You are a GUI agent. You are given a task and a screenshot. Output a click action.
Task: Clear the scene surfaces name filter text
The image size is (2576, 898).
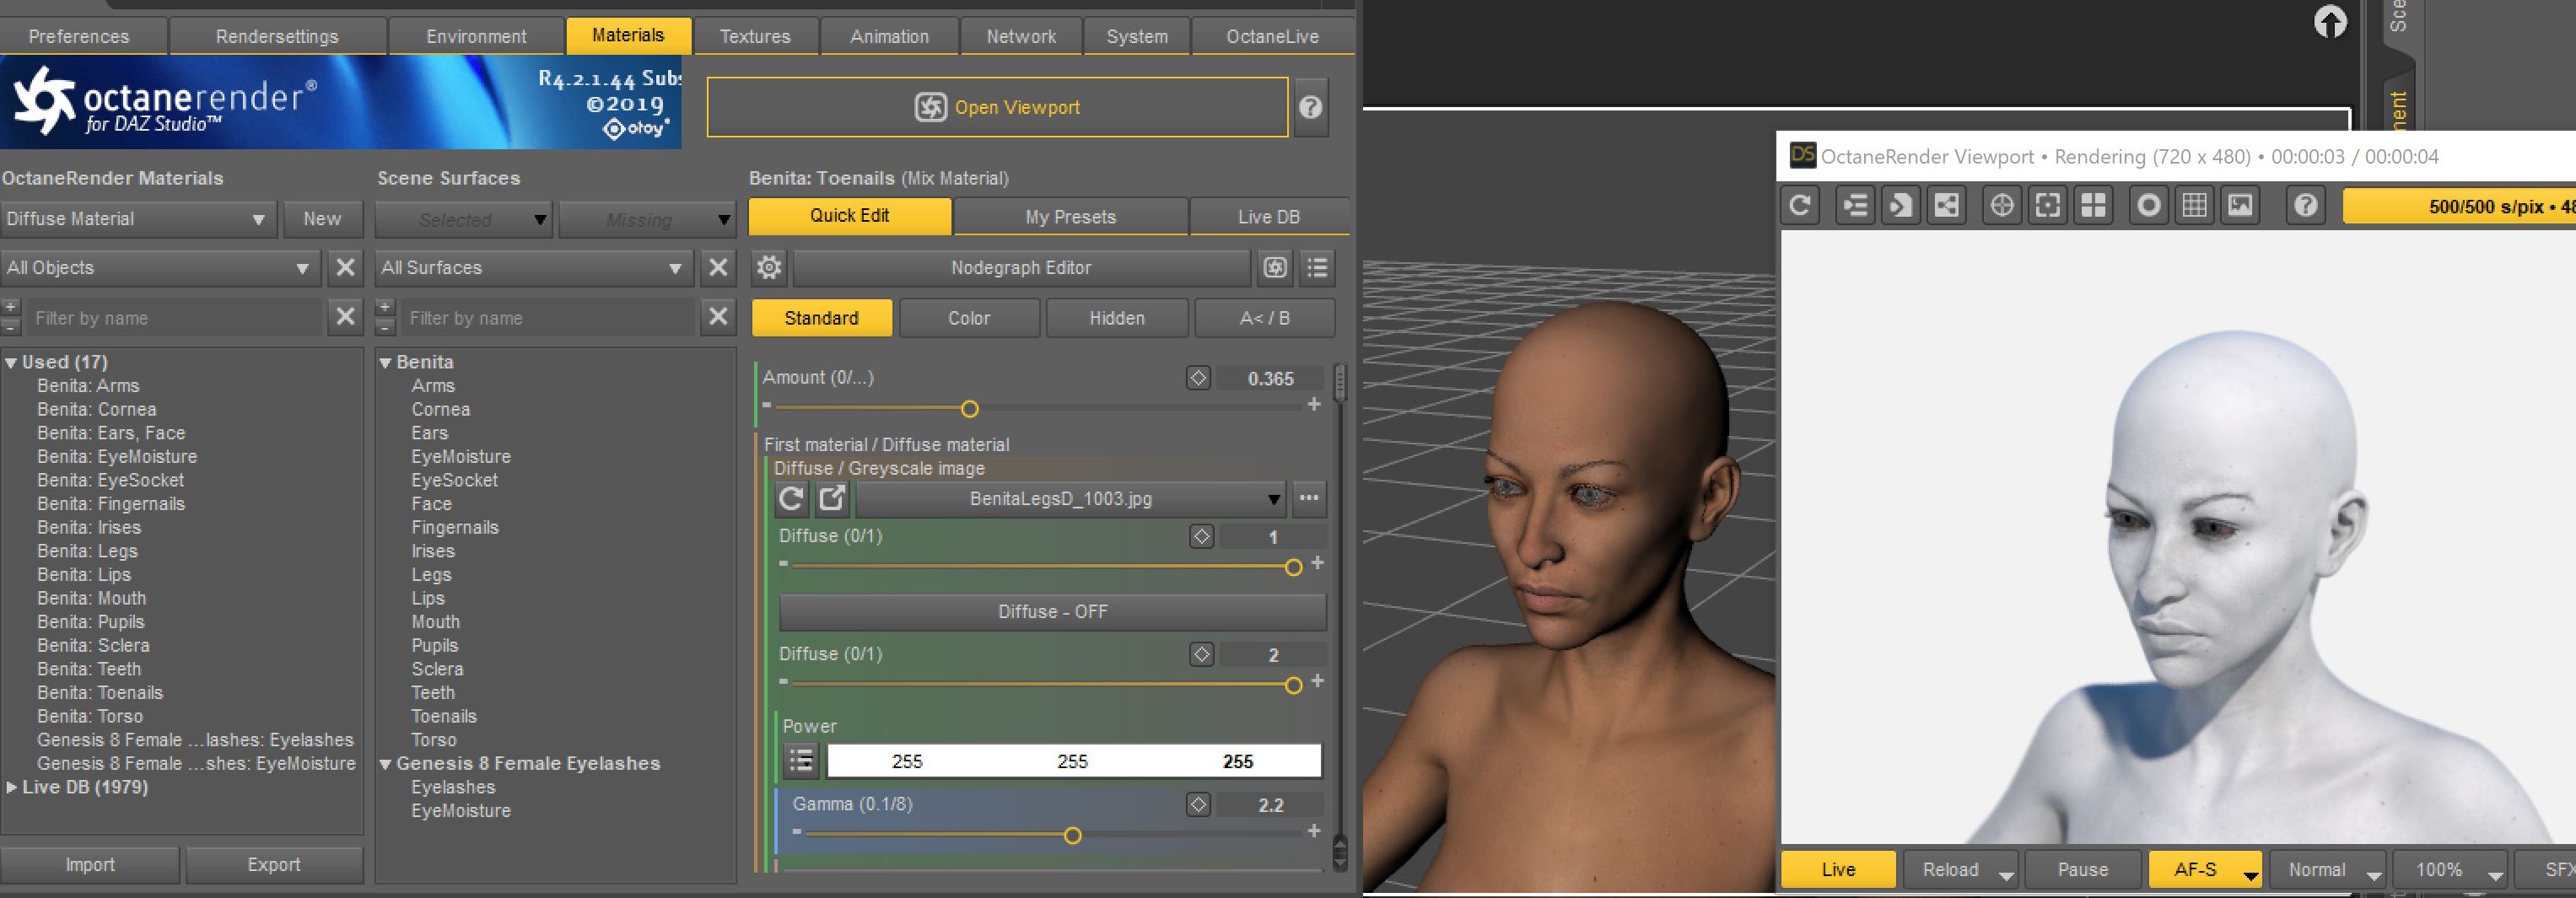tap(718, 317)
